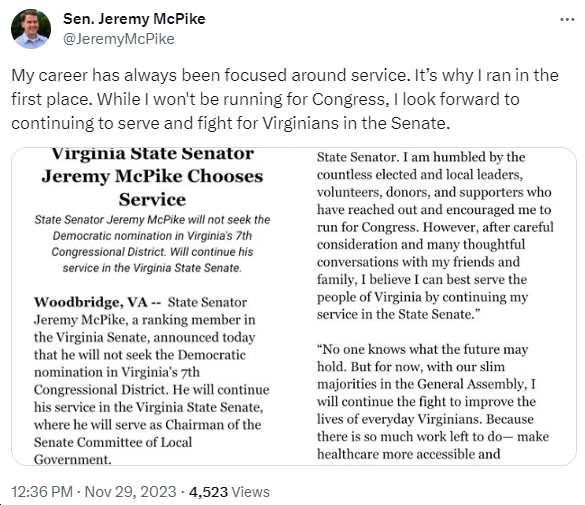View the 4,523 Views analytics
The image size is (585, 505).
click(229, 492)
